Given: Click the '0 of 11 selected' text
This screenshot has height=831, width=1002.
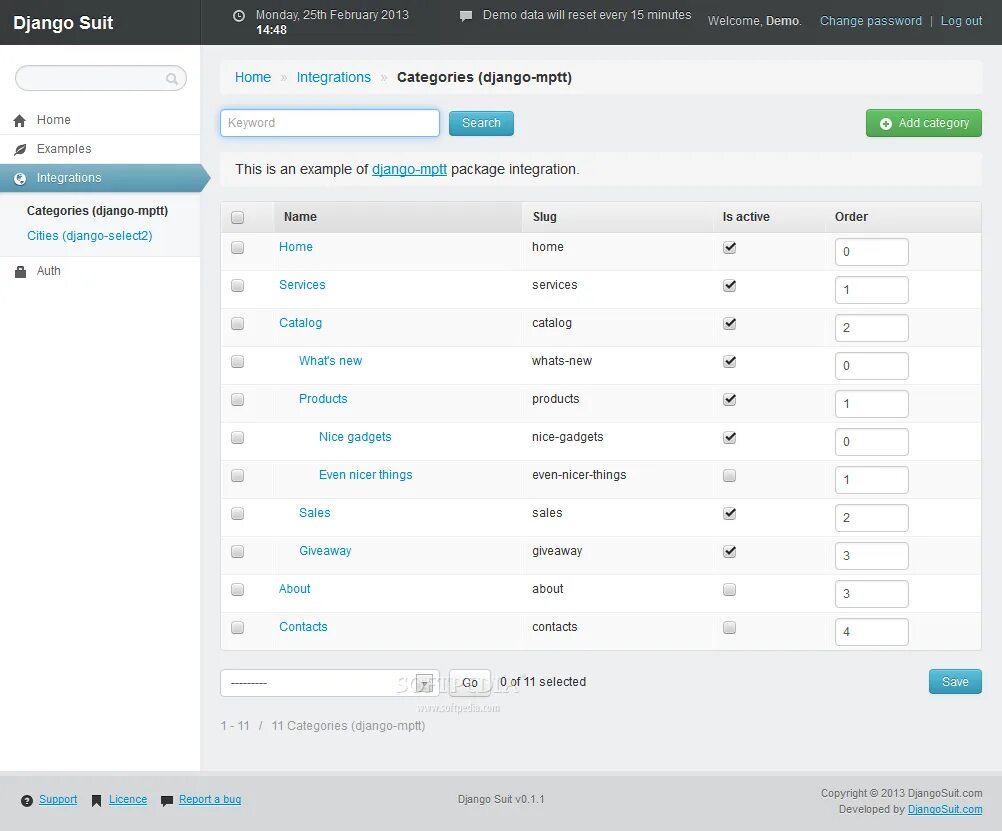Looking at the screenshot, I should (543, 682).
